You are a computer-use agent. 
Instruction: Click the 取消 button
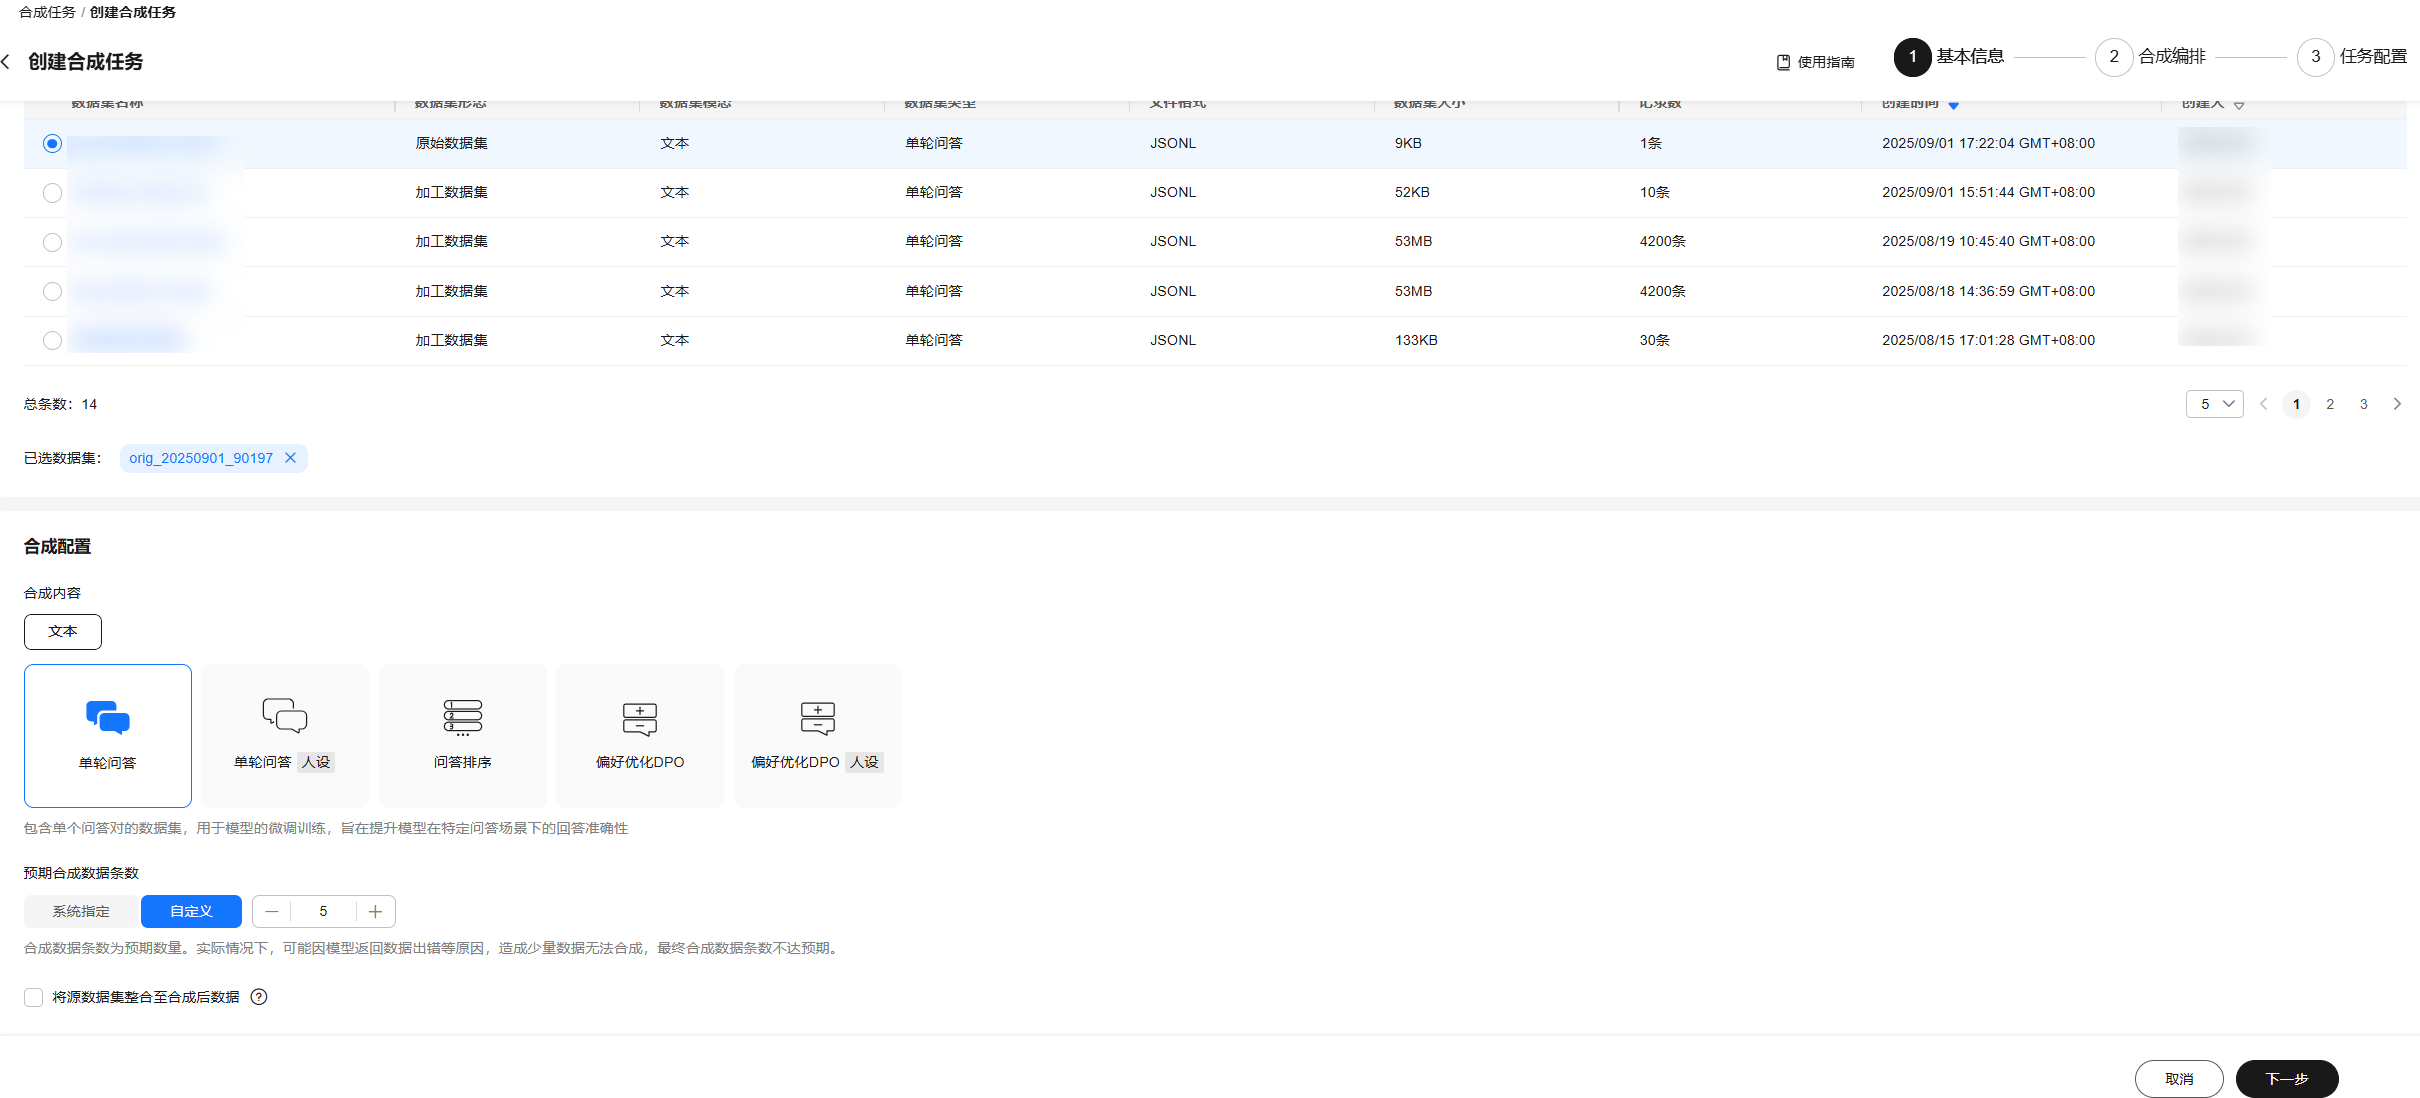pyautogui.click(x=2178, y=1079)
